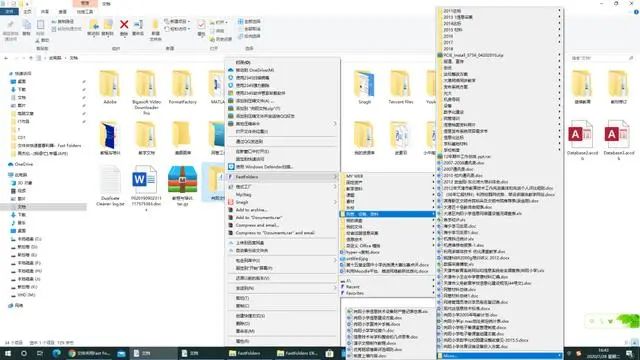Choose Favorites in FastFolders submenu

click(388, 293)
